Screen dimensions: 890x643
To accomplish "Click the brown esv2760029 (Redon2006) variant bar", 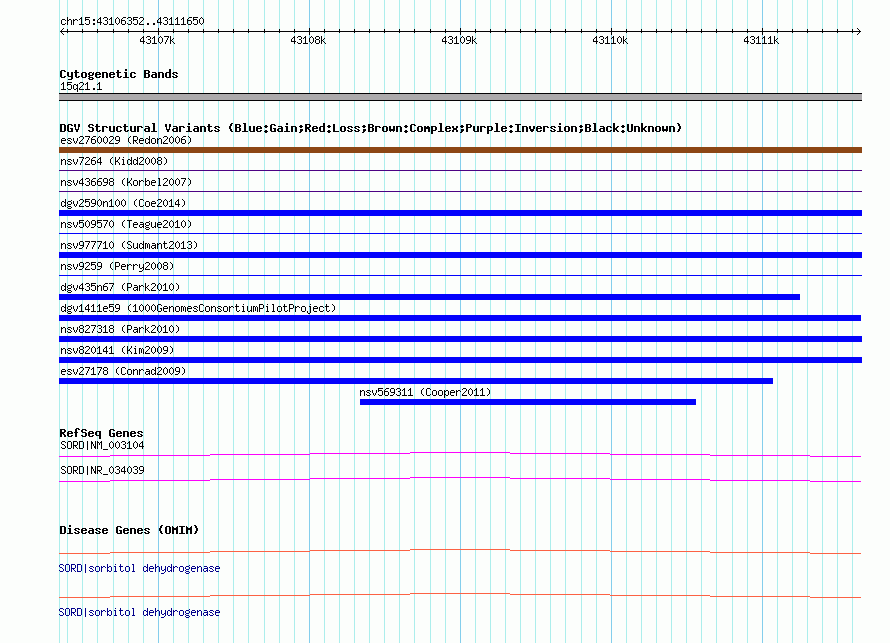I will 460,150.
